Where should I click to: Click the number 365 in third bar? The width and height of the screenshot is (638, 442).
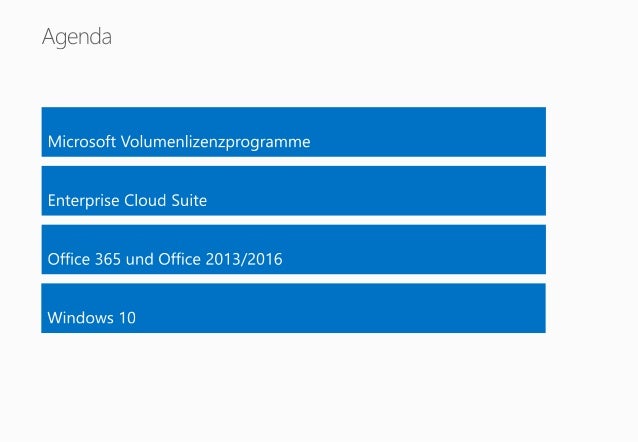point(108,259)
